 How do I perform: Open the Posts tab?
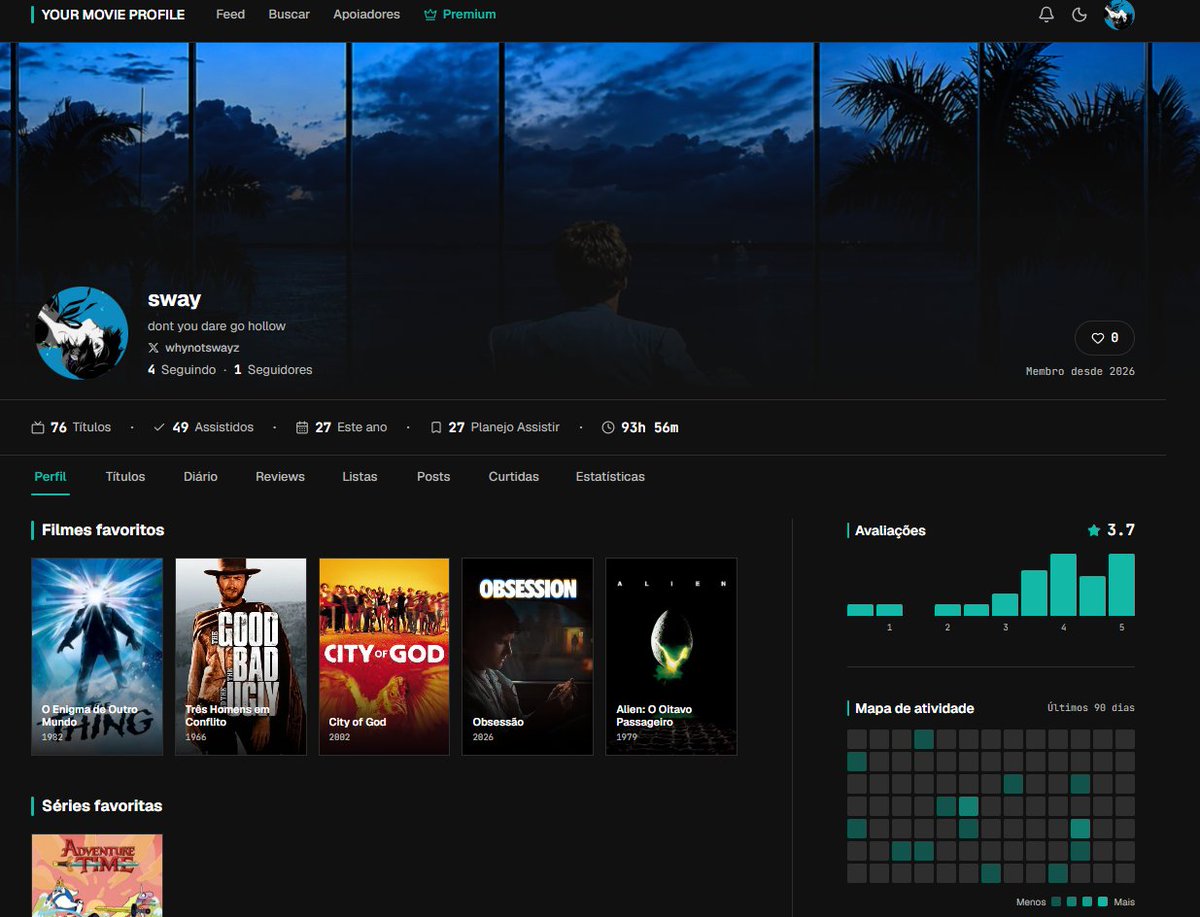click(433, 477)
